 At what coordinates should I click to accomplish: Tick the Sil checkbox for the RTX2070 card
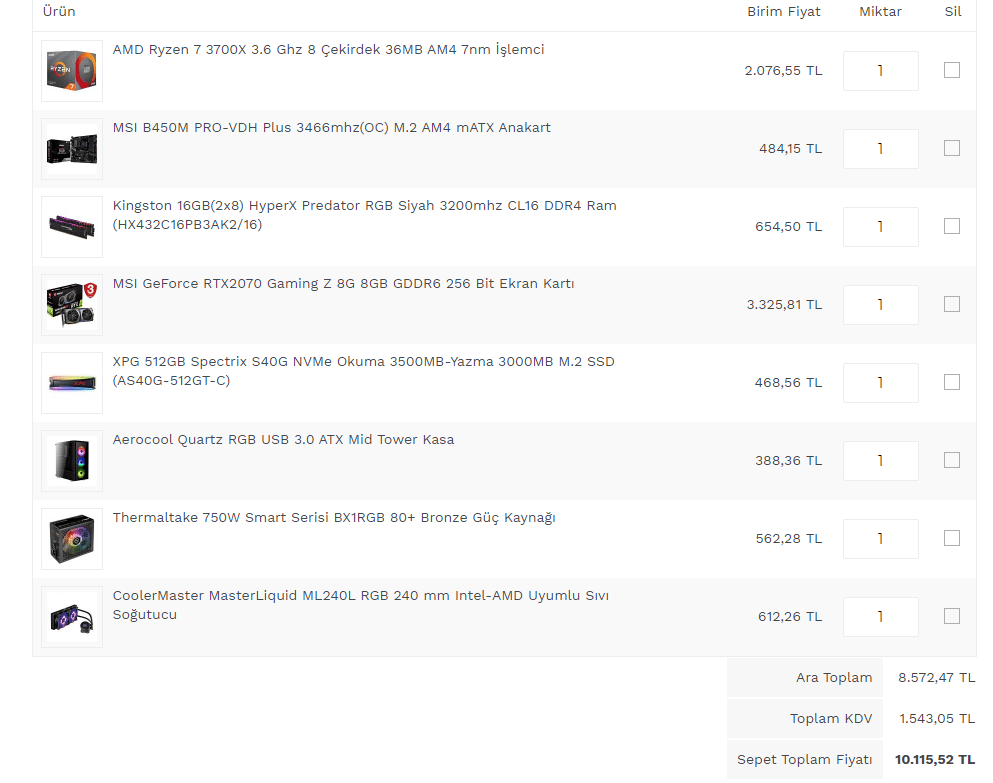pos(951,304)
